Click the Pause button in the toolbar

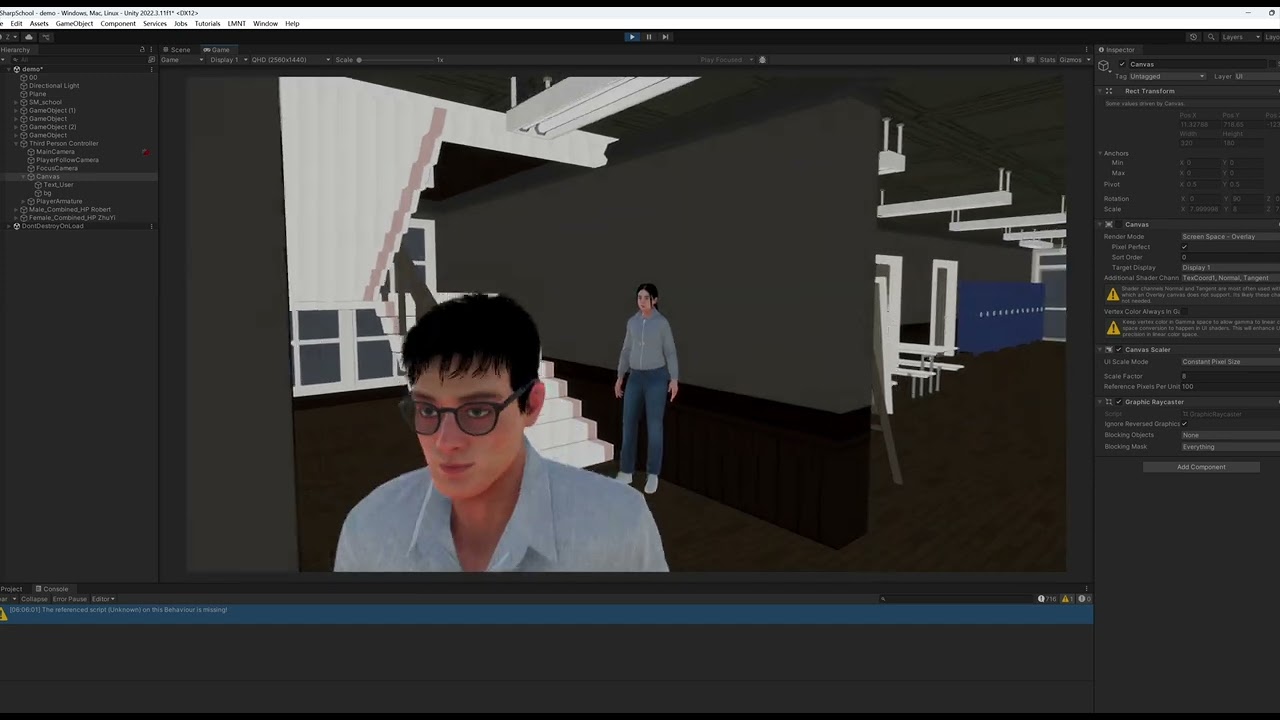click(x=648, y=37)
